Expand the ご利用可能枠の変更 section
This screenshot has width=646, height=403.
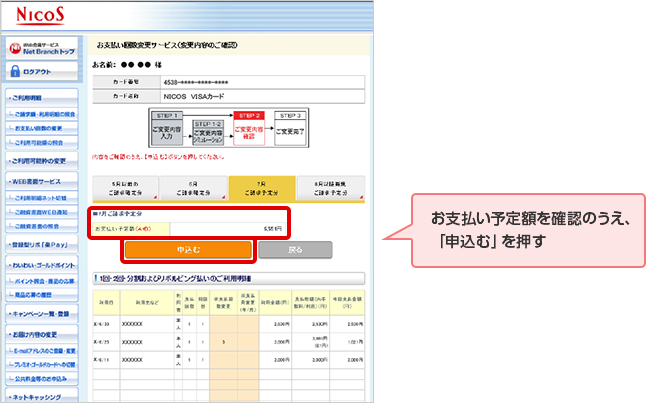pyautogui.click(x=42, y=160)
